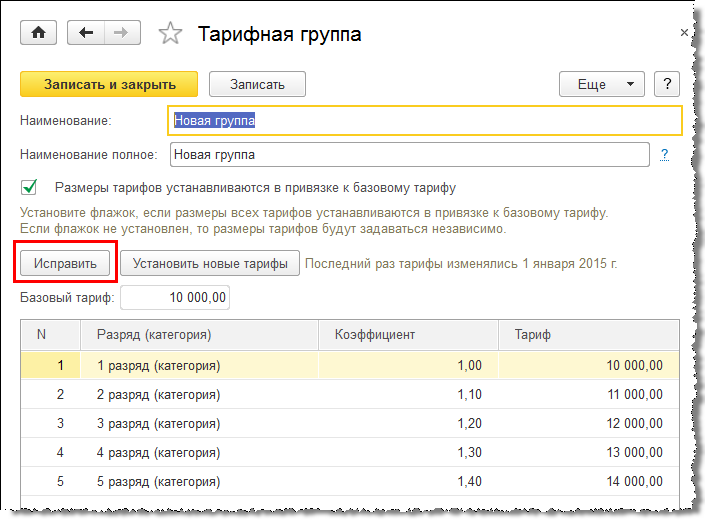The height and width of the screenshot is (520, 705).
Task: Open help with the ? button
Action: pos(666,85)
